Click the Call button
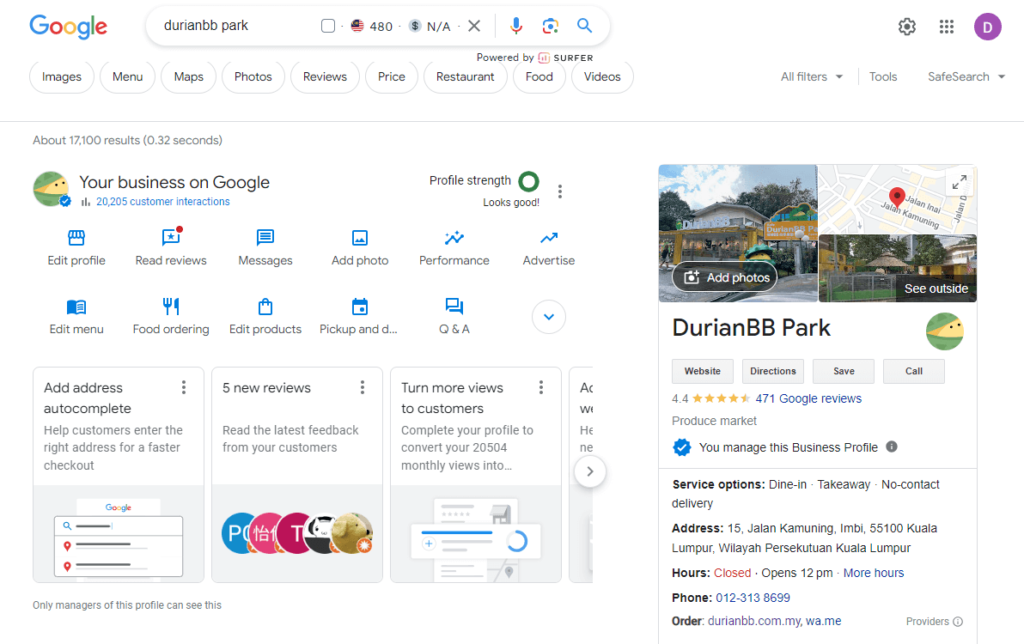The height and width of the screenshot is (644, 1024). [914, 371]
